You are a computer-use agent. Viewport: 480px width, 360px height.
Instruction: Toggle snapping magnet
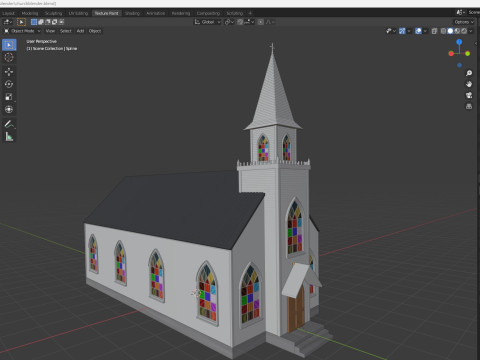[x=240, y=22]
